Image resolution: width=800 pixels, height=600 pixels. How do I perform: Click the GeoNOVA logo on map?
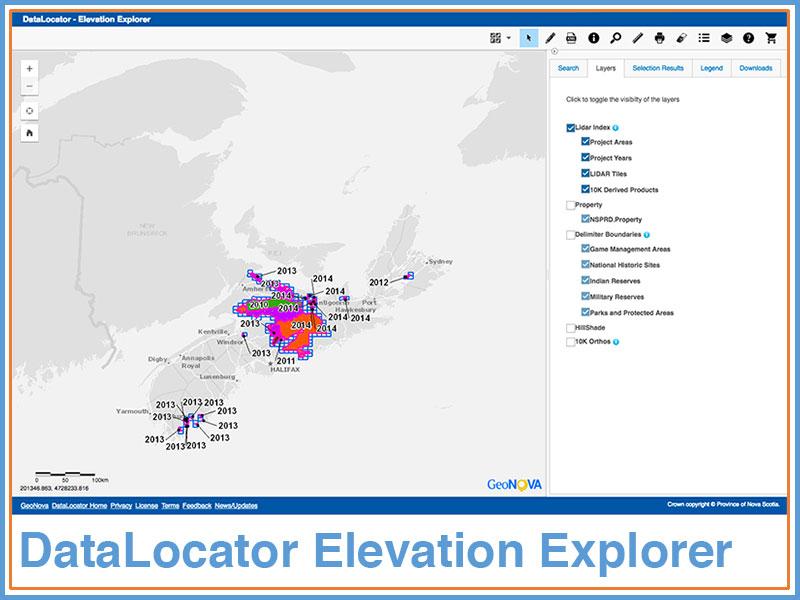(x=514, y=485)
